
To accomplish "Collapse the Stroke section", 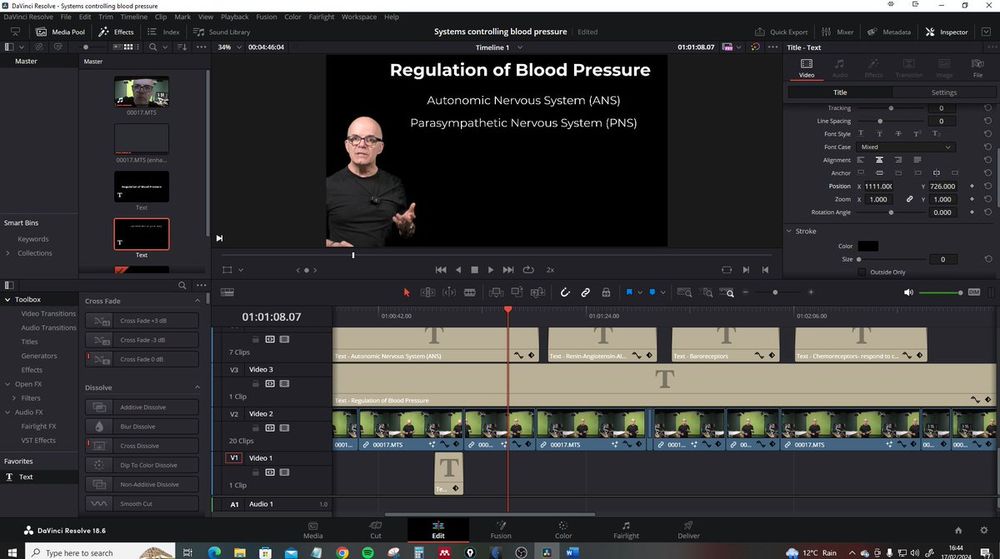I will pyautogui.click(x=789, y=231).
